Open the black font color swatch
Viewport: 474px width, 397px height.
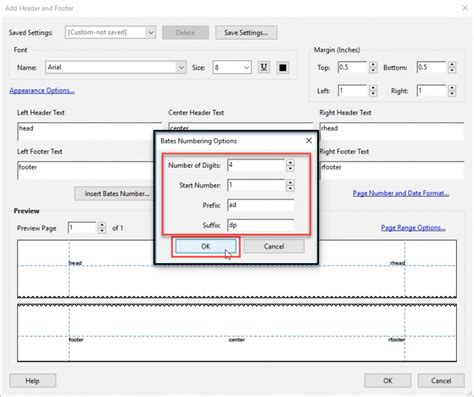pos(283,68)
